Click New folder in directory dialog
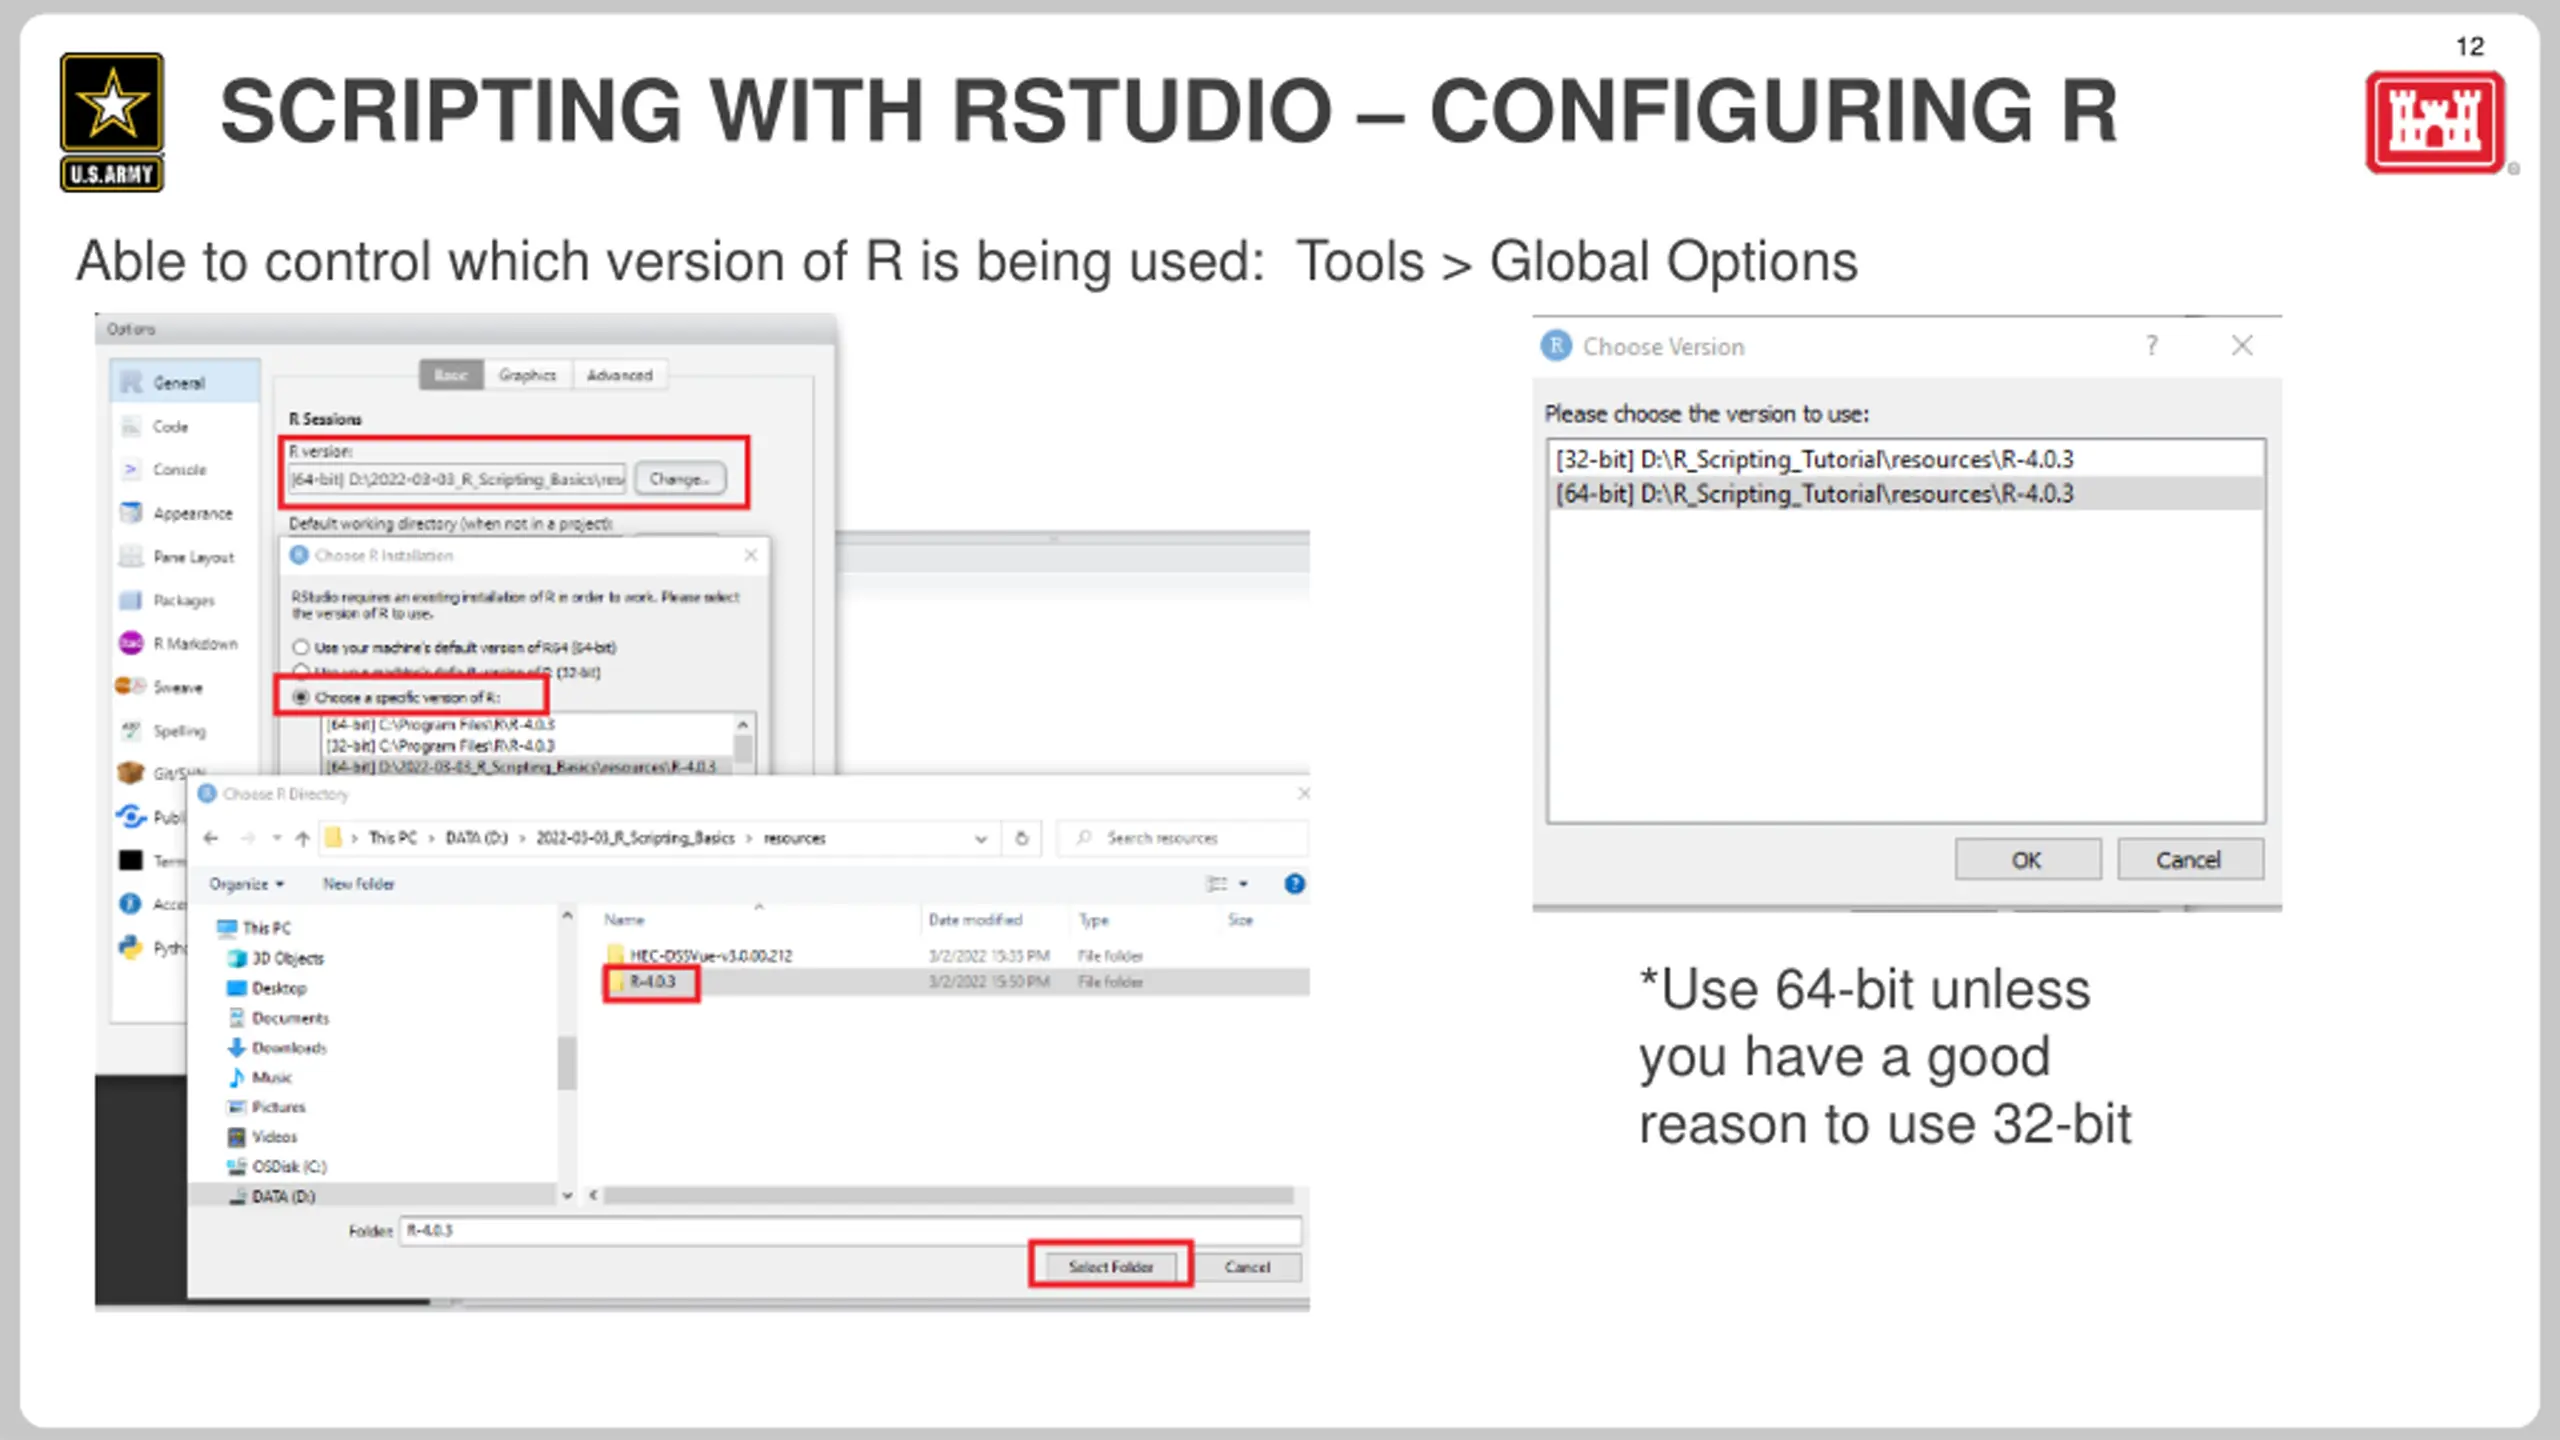2560x1440 pixels. pos(358,884)
